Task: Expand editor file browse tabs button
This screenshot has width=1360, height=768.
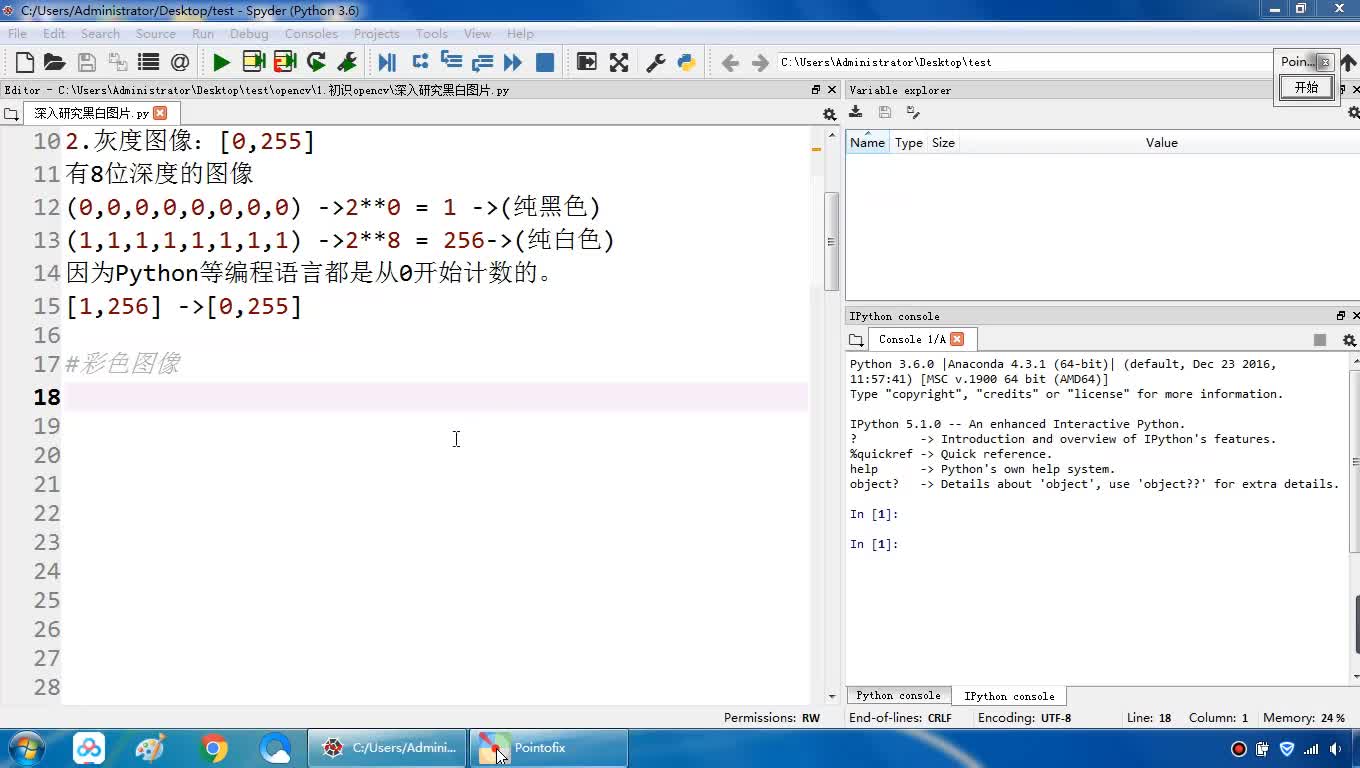Action: pos(11,114)
